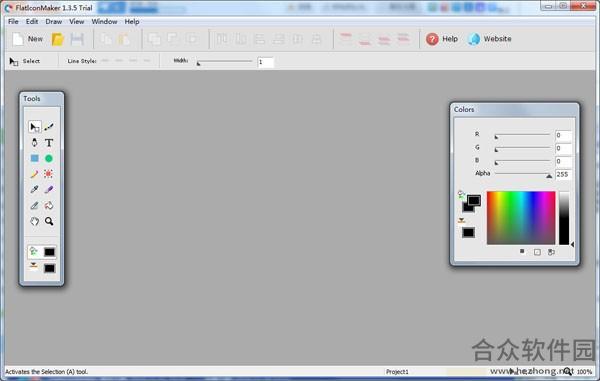
Task: Click the R value input box
Action: [563, 135]
